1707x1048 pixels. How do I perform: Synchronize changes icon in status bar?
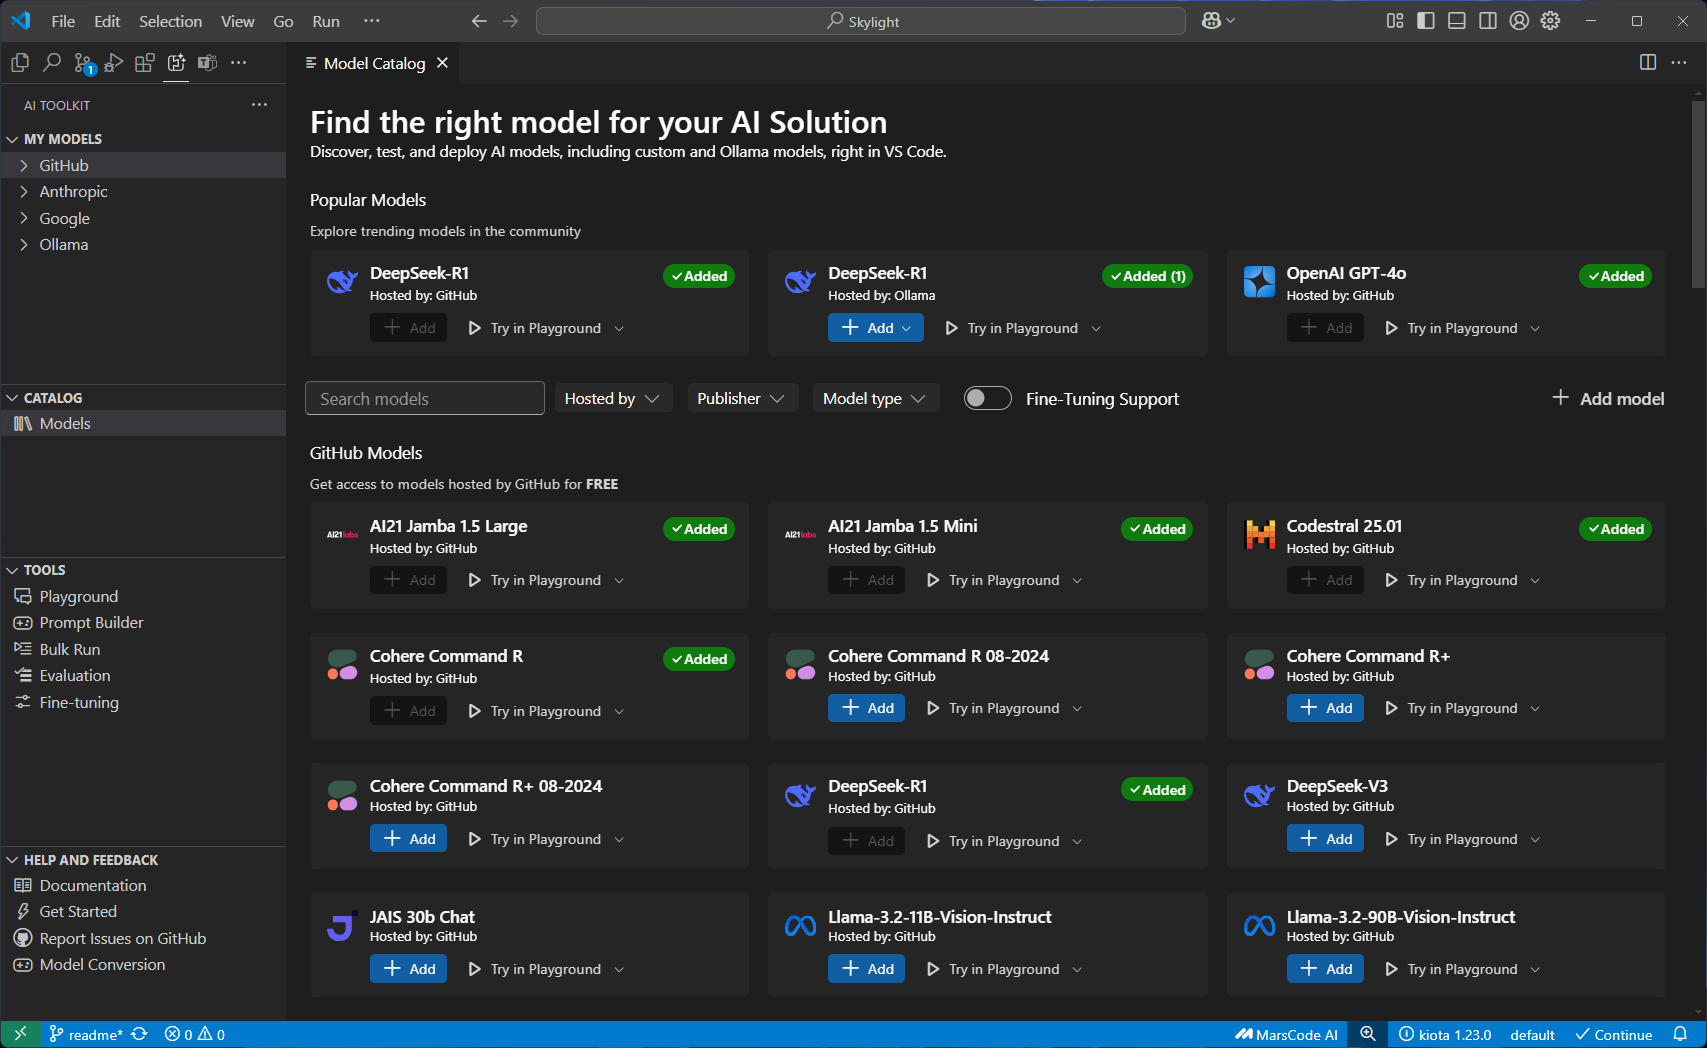pos(140,1034)
